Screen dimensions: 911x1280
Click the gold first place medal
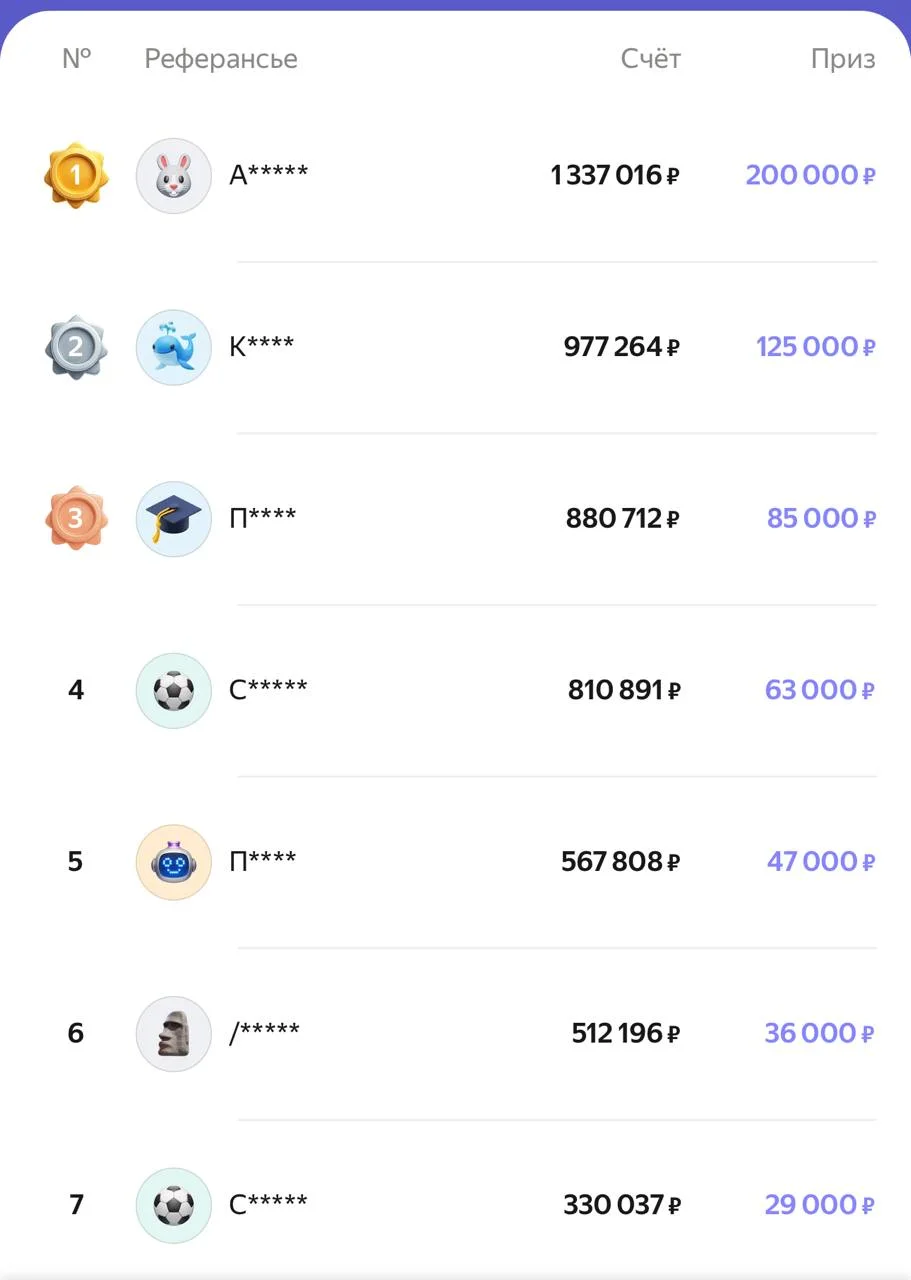coord(75,176)
